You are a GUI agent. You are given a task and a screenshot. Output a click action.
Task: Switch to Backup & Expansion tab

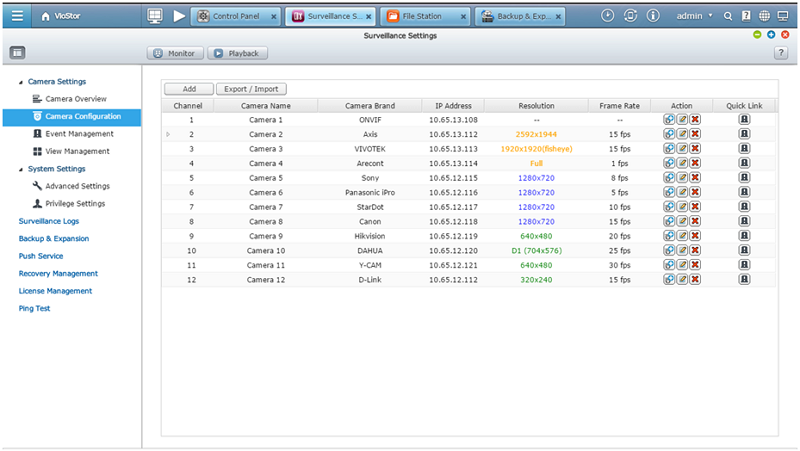click(518, 16)
